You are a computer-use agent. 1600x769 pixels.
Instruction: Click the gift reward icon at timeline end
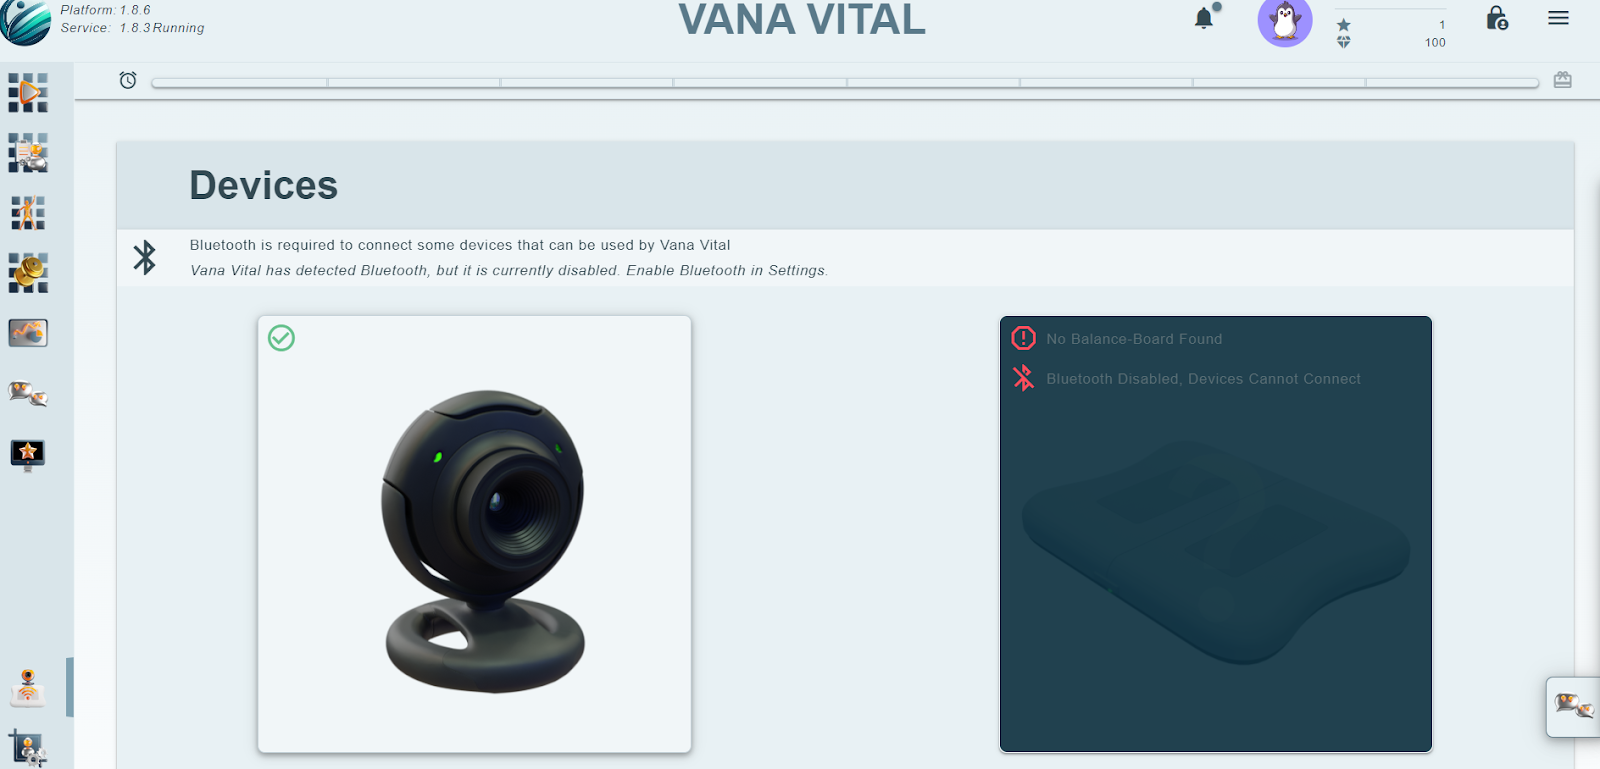[x=1563, y=80]
